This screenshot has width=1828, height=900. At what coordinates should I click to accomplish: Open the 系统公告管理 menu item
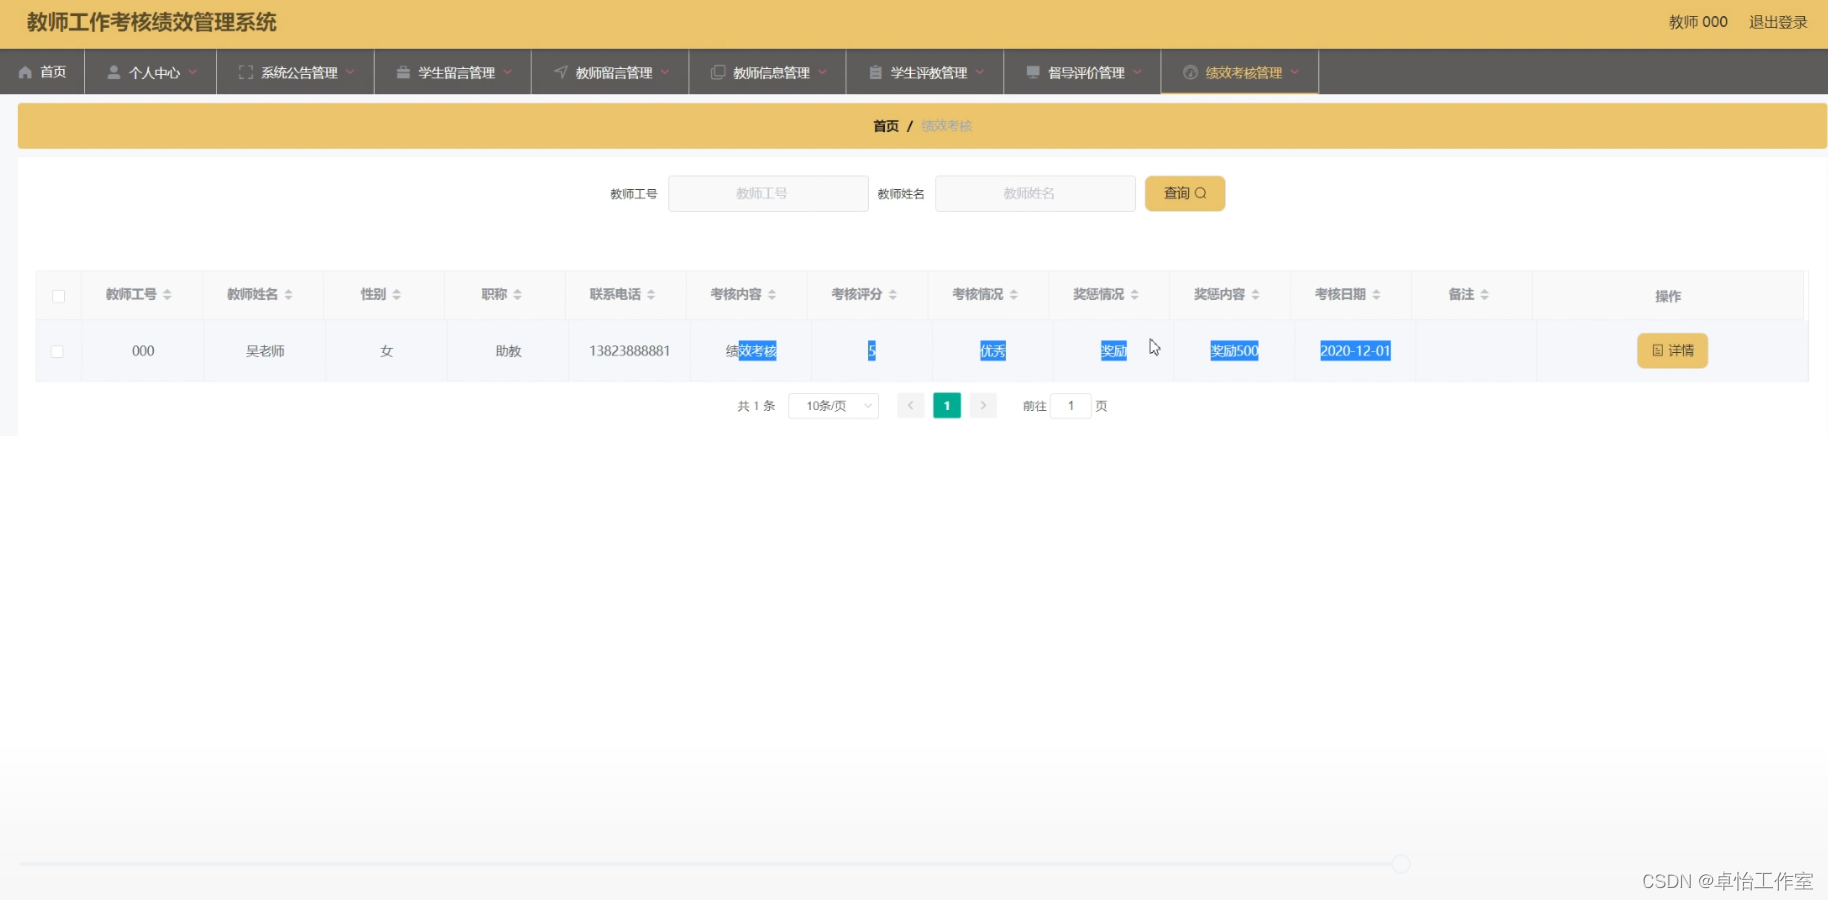coord(296,72)
